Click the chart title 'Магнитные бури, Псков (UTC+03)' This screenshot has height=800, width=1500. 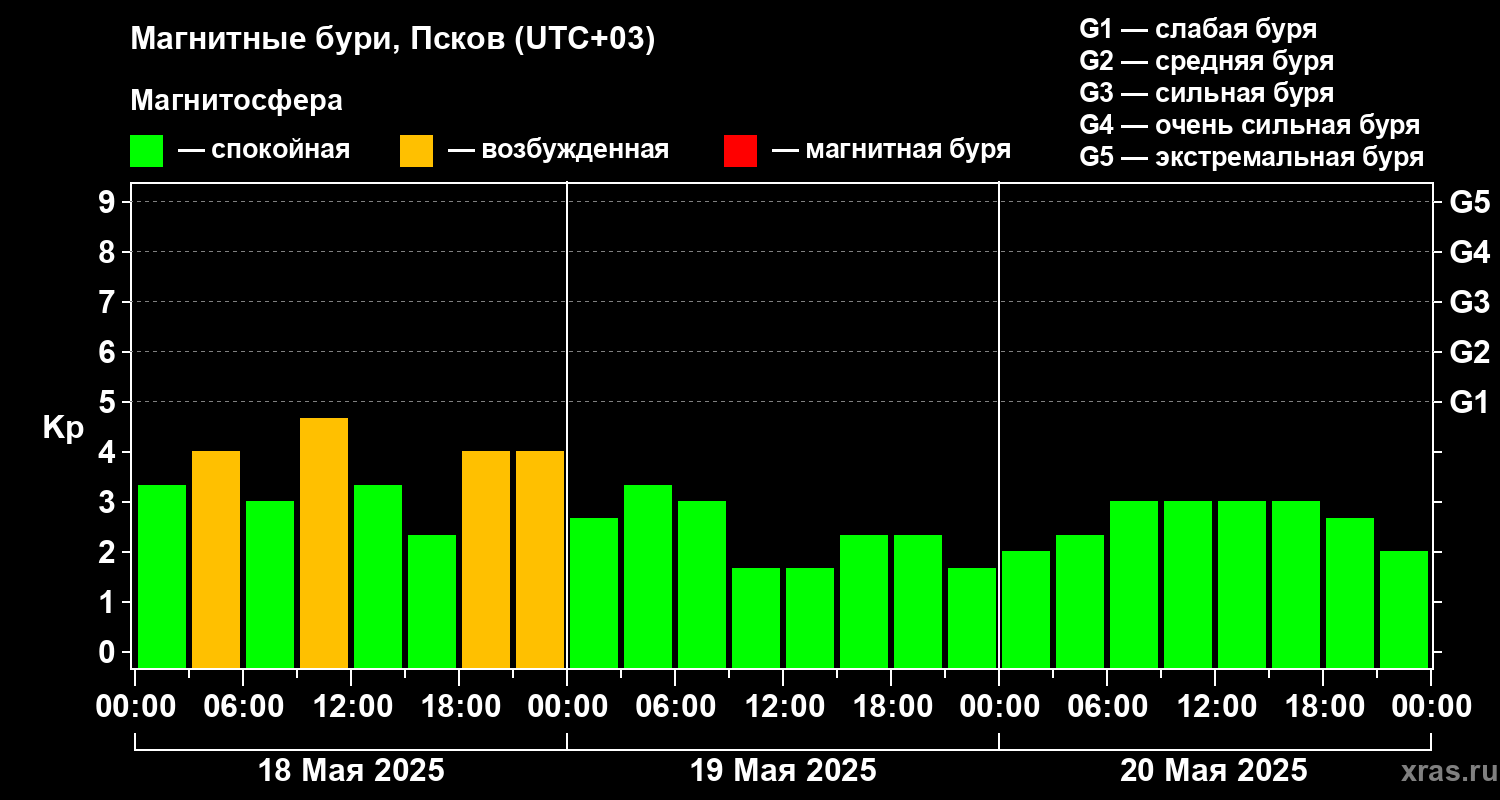[393, 41]
